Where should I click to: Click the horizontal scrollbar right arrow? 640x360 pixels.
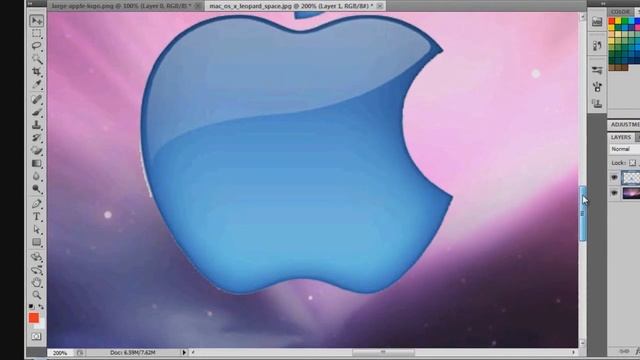tap(573, 352)
